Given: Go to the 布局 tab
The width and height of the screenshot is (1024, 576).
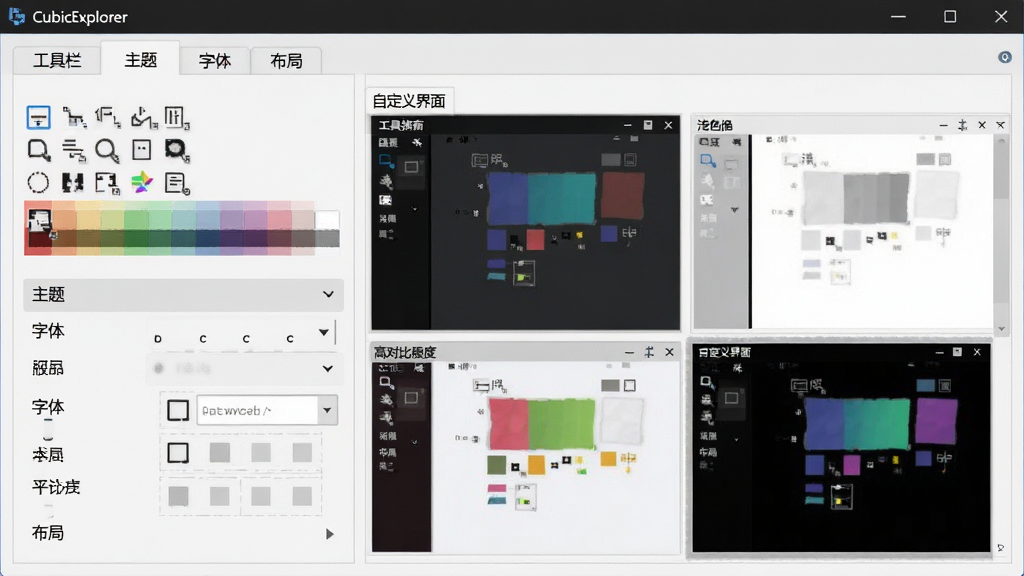Looking at the screenshot, I should [286, 61].
